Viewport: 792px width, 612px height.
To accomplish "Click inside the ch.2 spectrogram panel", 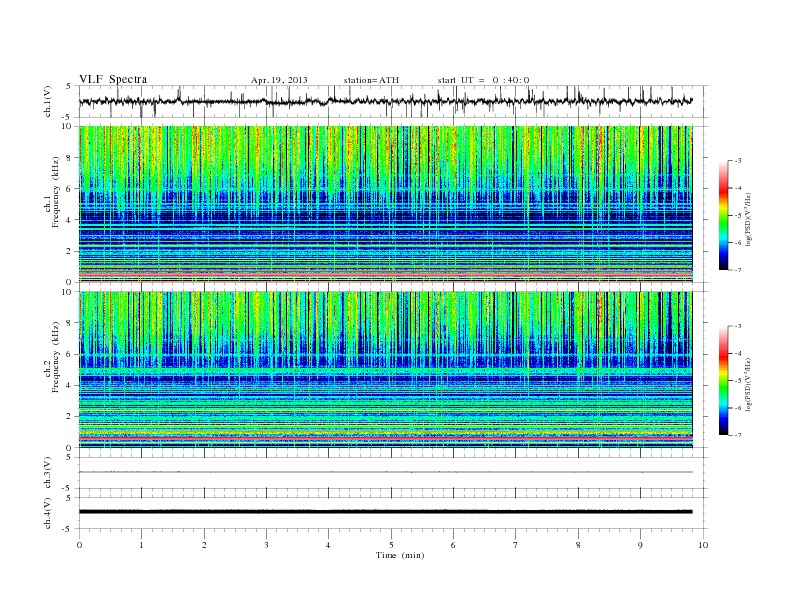I will 385,370.
